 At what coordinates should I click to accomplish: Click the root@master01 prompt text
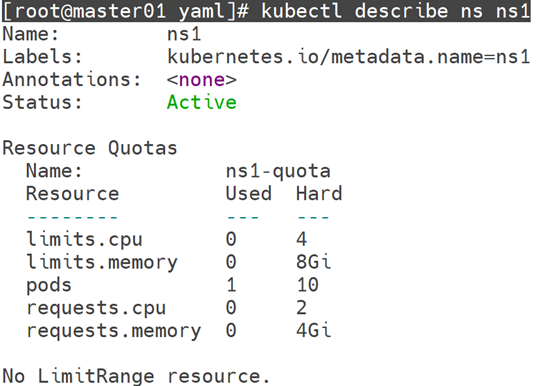pyautogui.click(x=90, y=11)
